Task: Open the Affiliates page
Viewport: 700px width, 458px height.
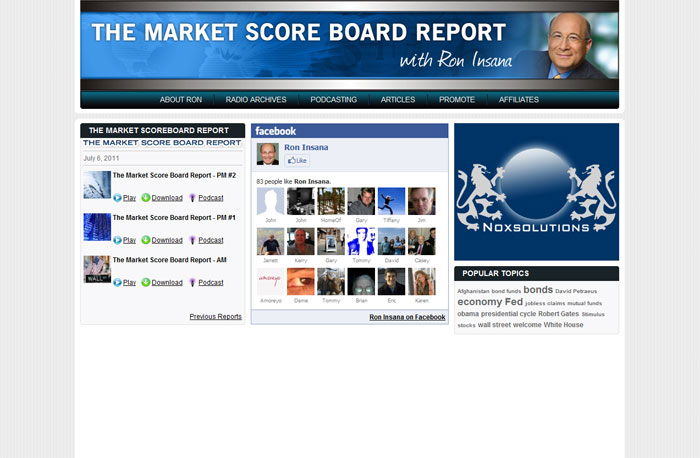Action: tap(519, 100)
